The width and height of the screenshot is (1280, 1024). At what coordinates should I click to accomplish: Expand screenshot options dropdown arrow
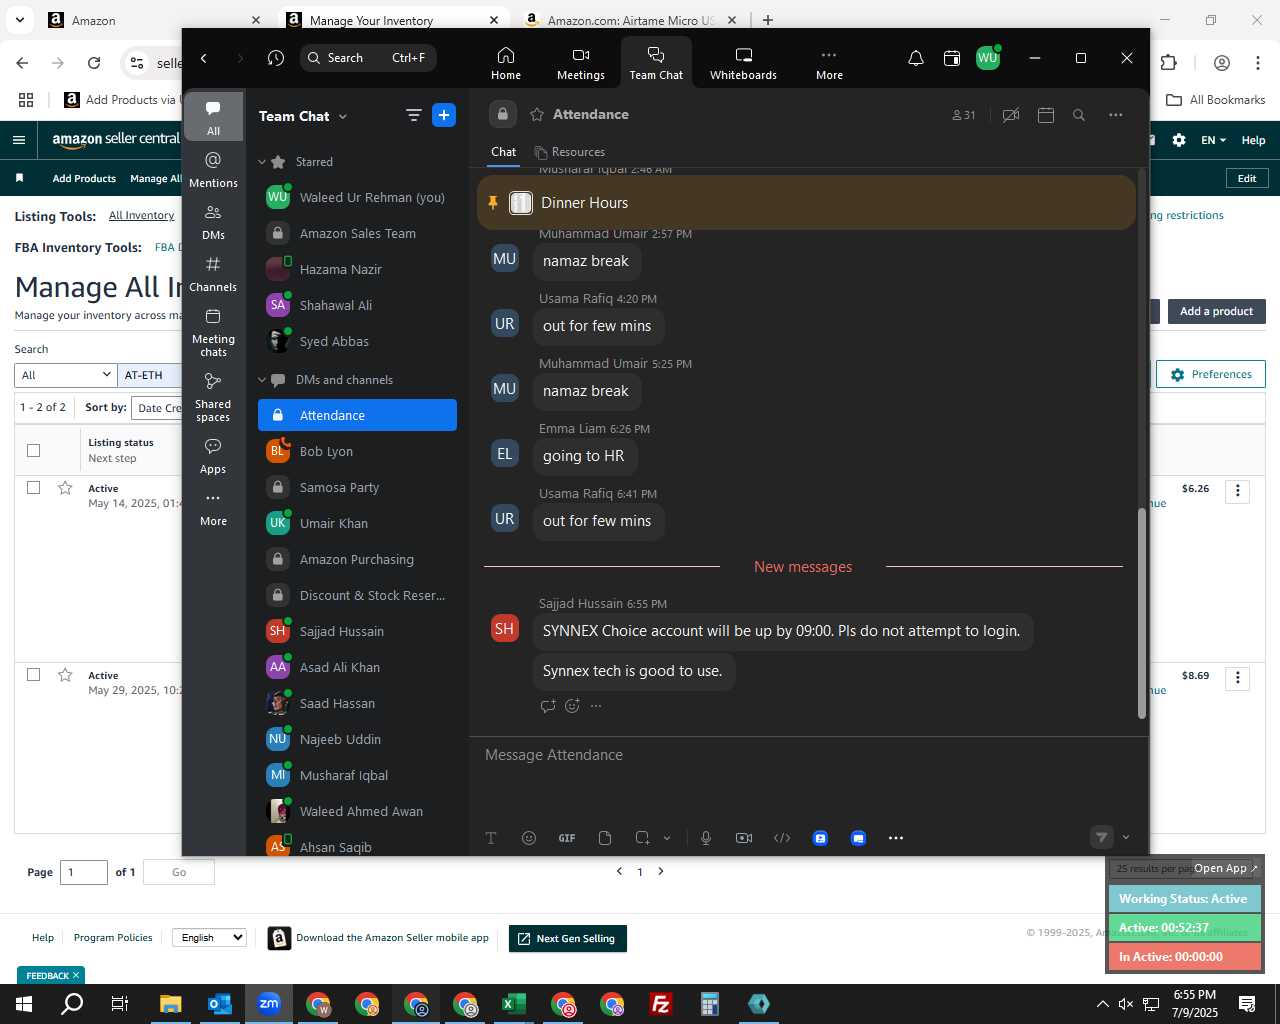point(667,838)
